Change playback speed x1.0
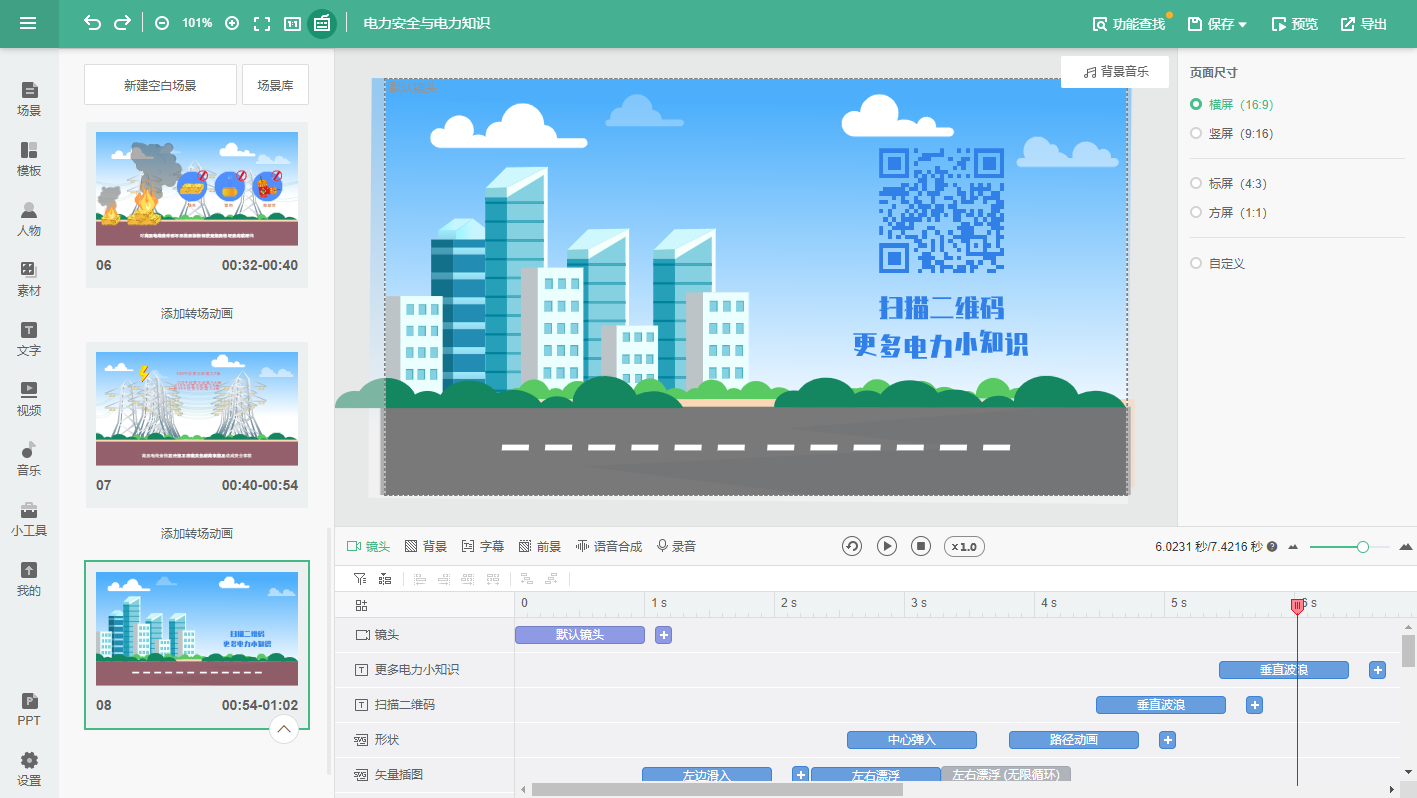This screenshot has width=1417, height=798. (x=964, y=546)
